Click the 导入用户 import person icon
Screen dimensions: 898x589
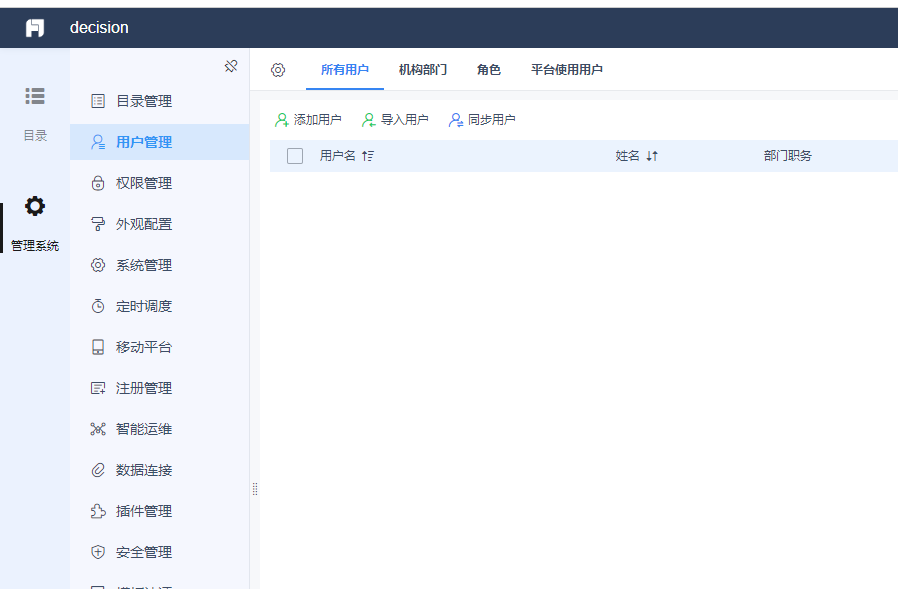[x=368, y=120]
